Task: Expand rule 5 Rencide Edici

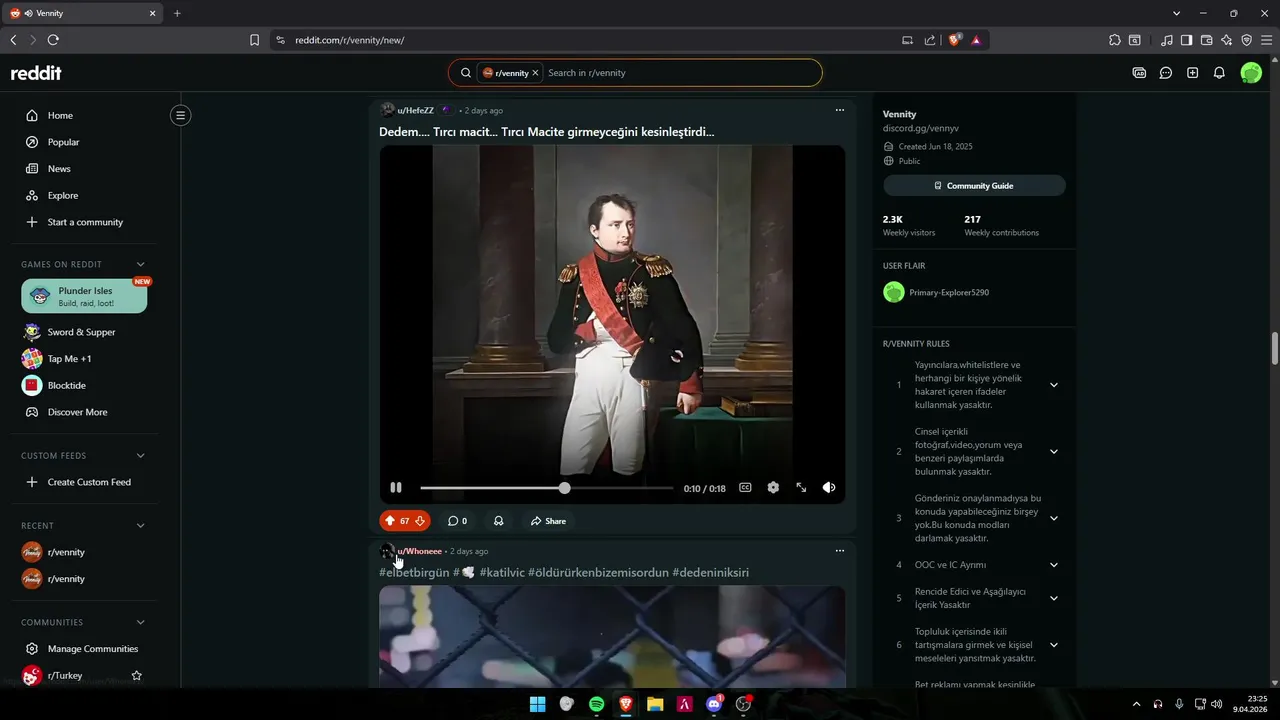Action: [1053, 598]
